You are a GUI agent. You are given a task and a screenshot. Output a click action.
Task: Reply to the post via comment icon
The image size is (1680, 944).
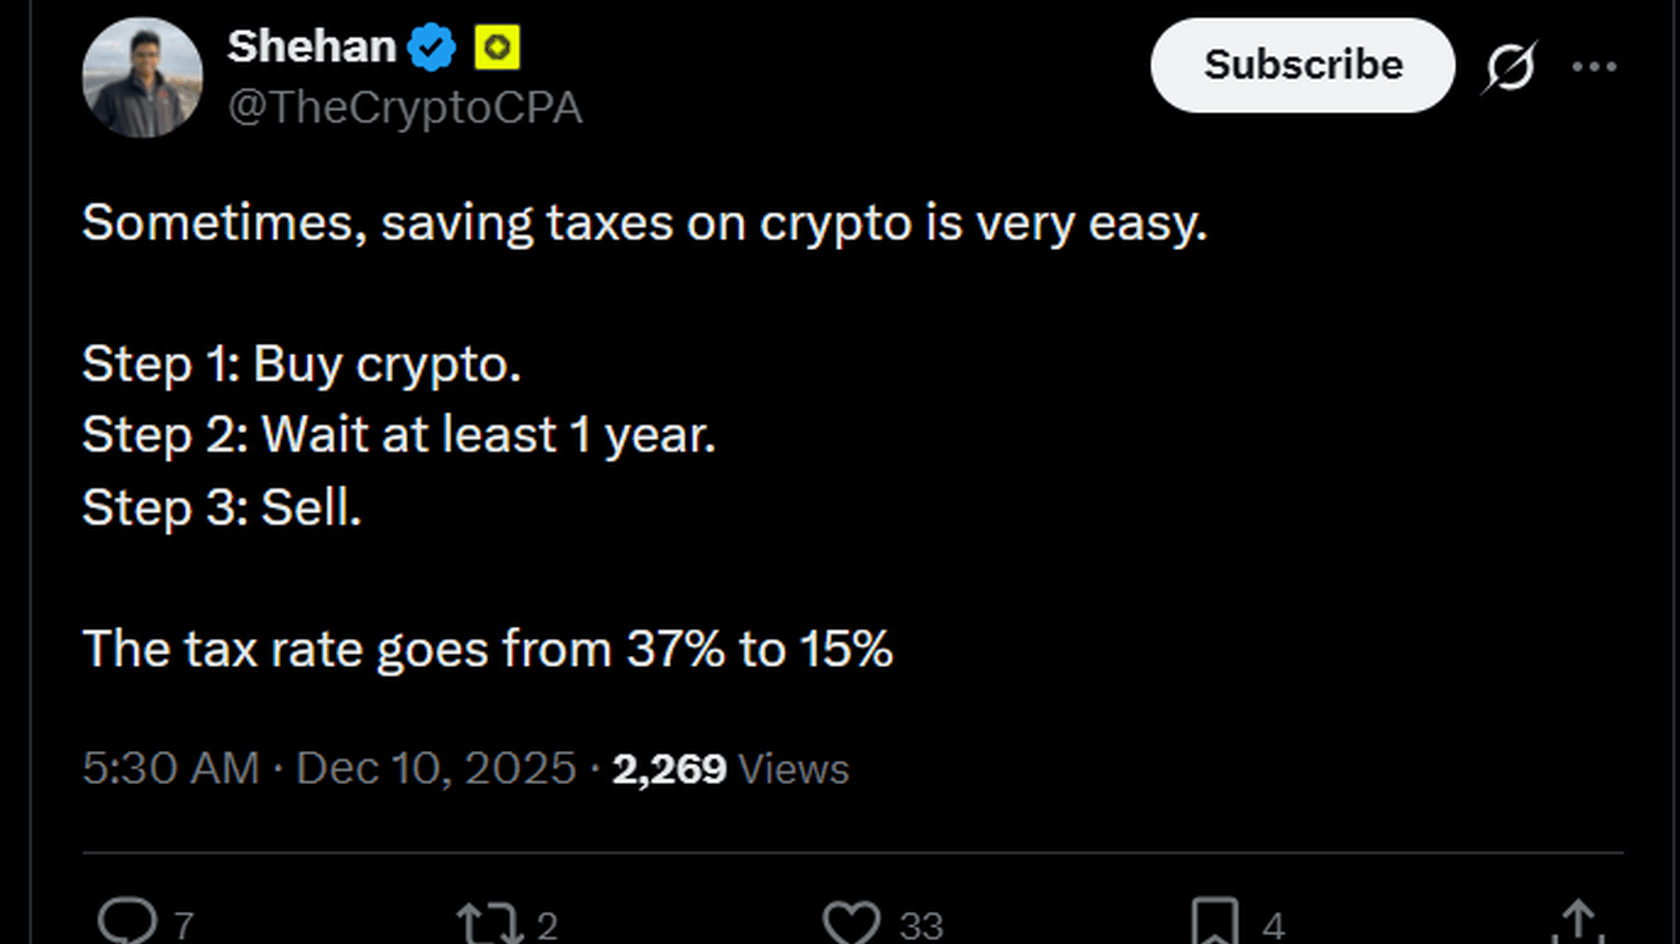[127, 921]
